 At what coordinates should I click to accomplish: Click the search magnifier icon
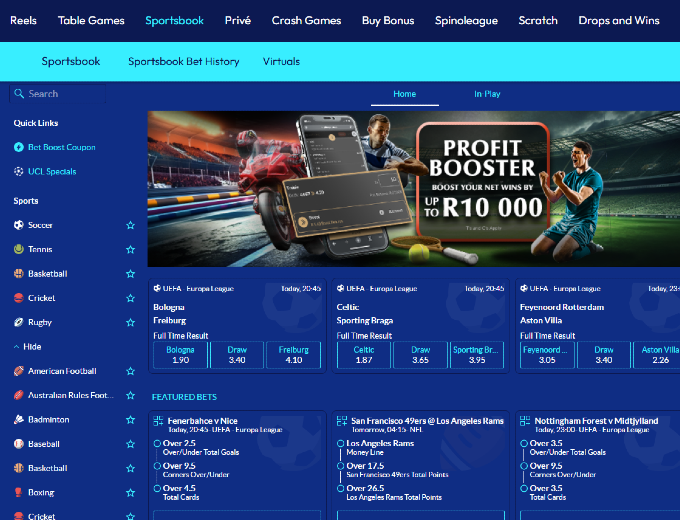pyautogui.click(x=19, y=94)
